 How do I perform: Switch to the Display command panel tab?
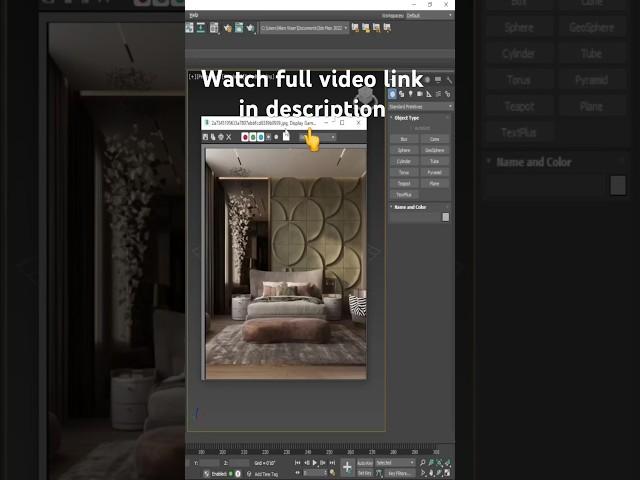438,79
